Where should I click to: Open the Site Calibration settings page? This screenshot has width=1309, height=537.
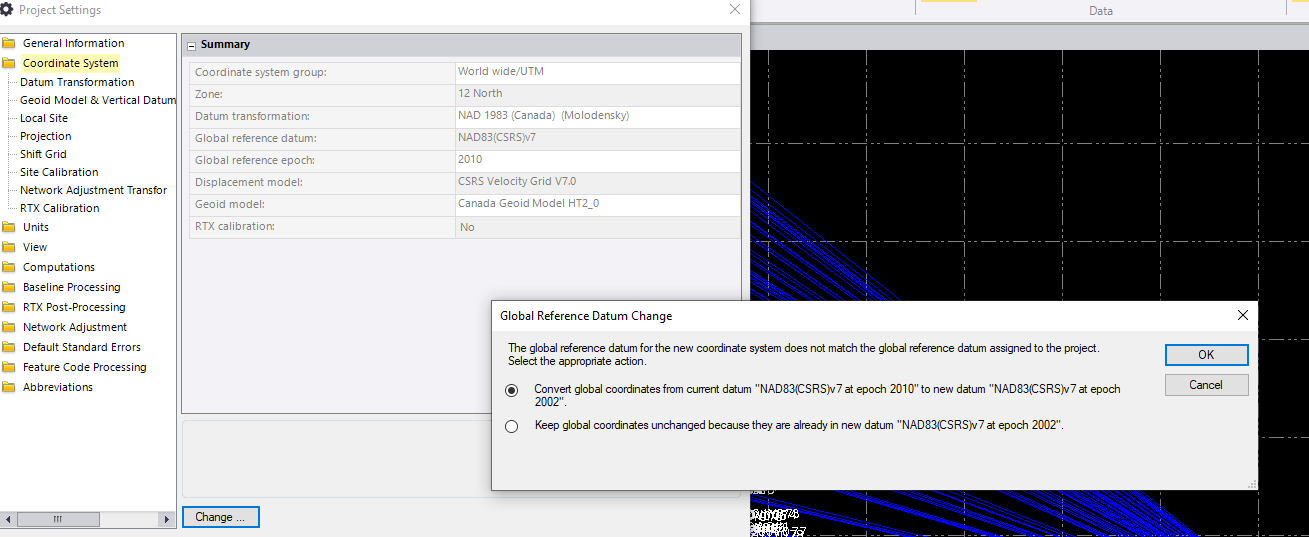[59, 172]
